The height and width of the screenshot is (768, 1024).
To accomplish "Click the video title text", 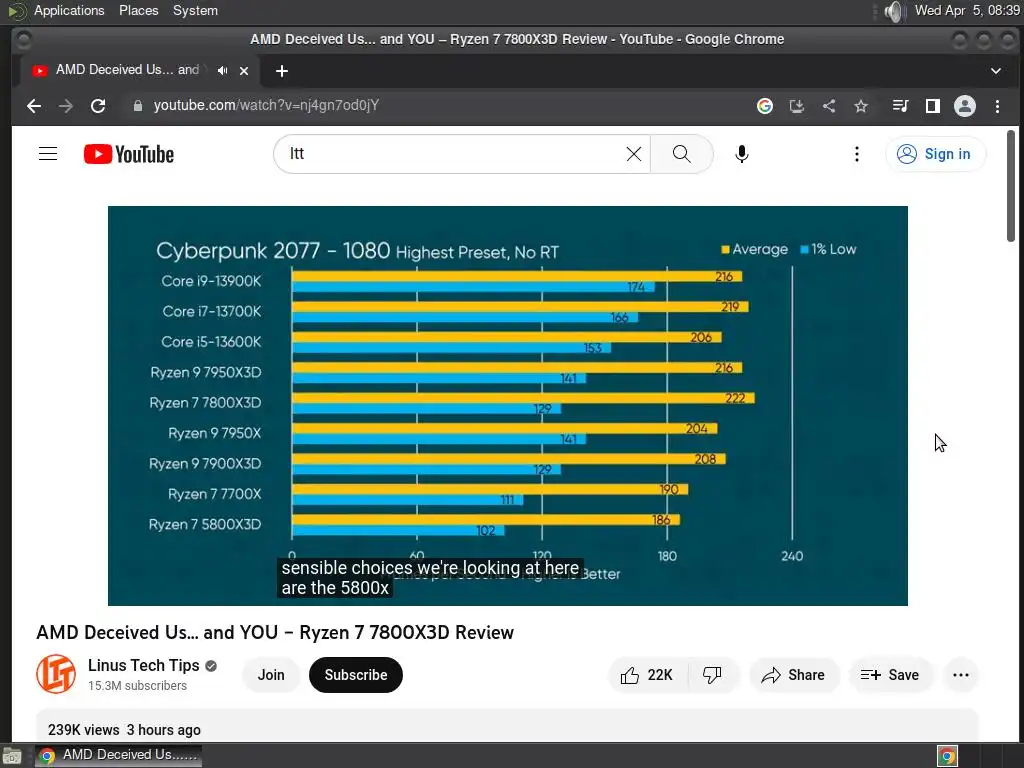I will pyautogui.click(x=275, y=632).
